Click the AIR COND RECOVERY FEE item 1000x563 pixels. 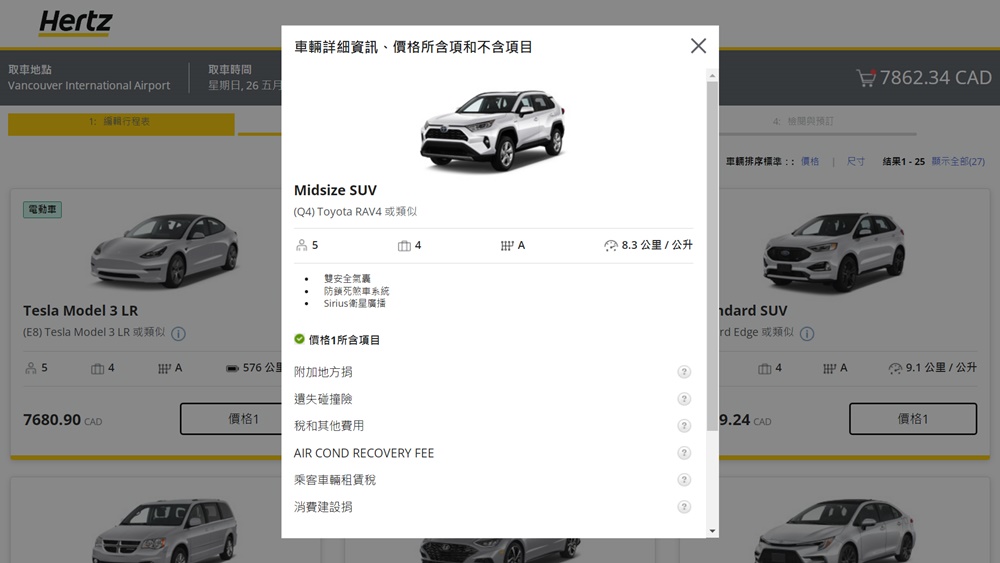click(364, 453)
